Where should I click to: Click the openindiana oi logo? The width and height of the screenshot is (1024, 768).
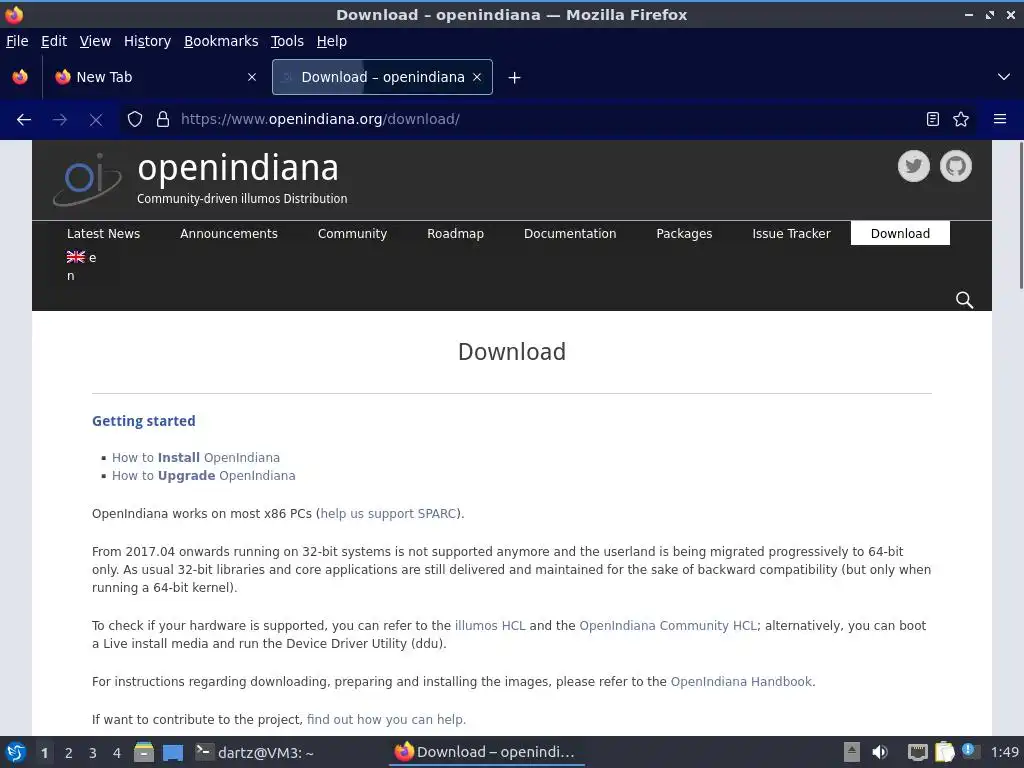point(87,179)
